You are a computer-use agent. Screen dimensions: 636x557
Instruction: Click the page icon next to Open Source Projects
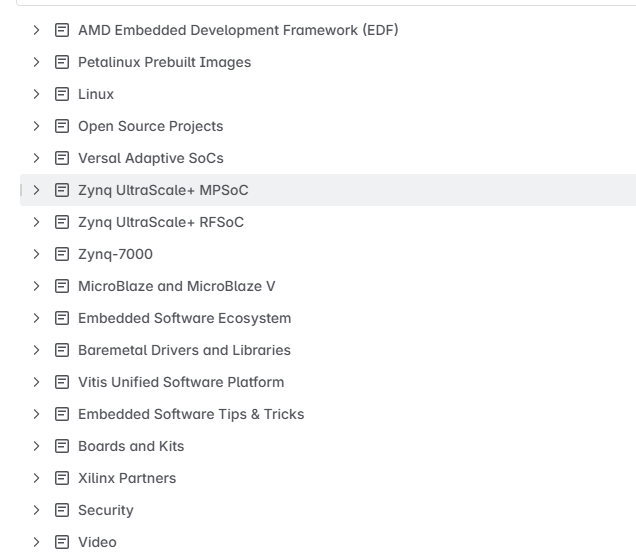[x=62, y=126]
